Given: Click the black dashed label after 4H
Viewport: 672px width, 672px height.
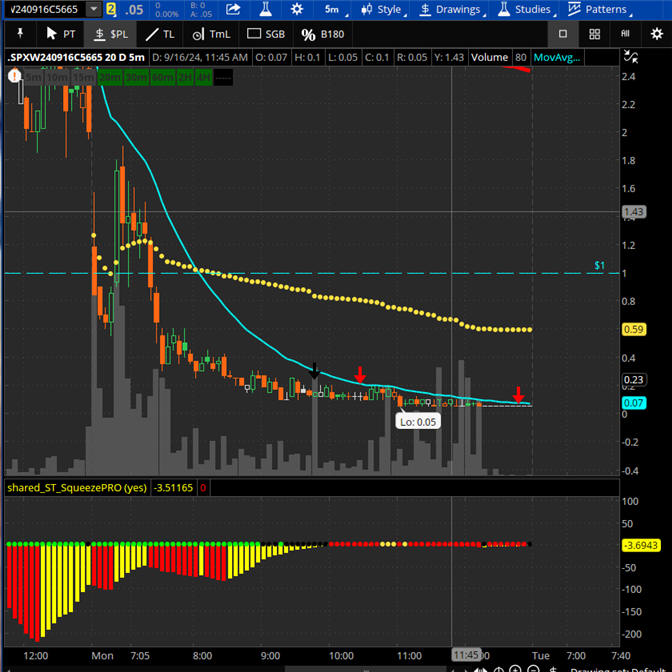Looking at the screenshot, I should (223, 78).
